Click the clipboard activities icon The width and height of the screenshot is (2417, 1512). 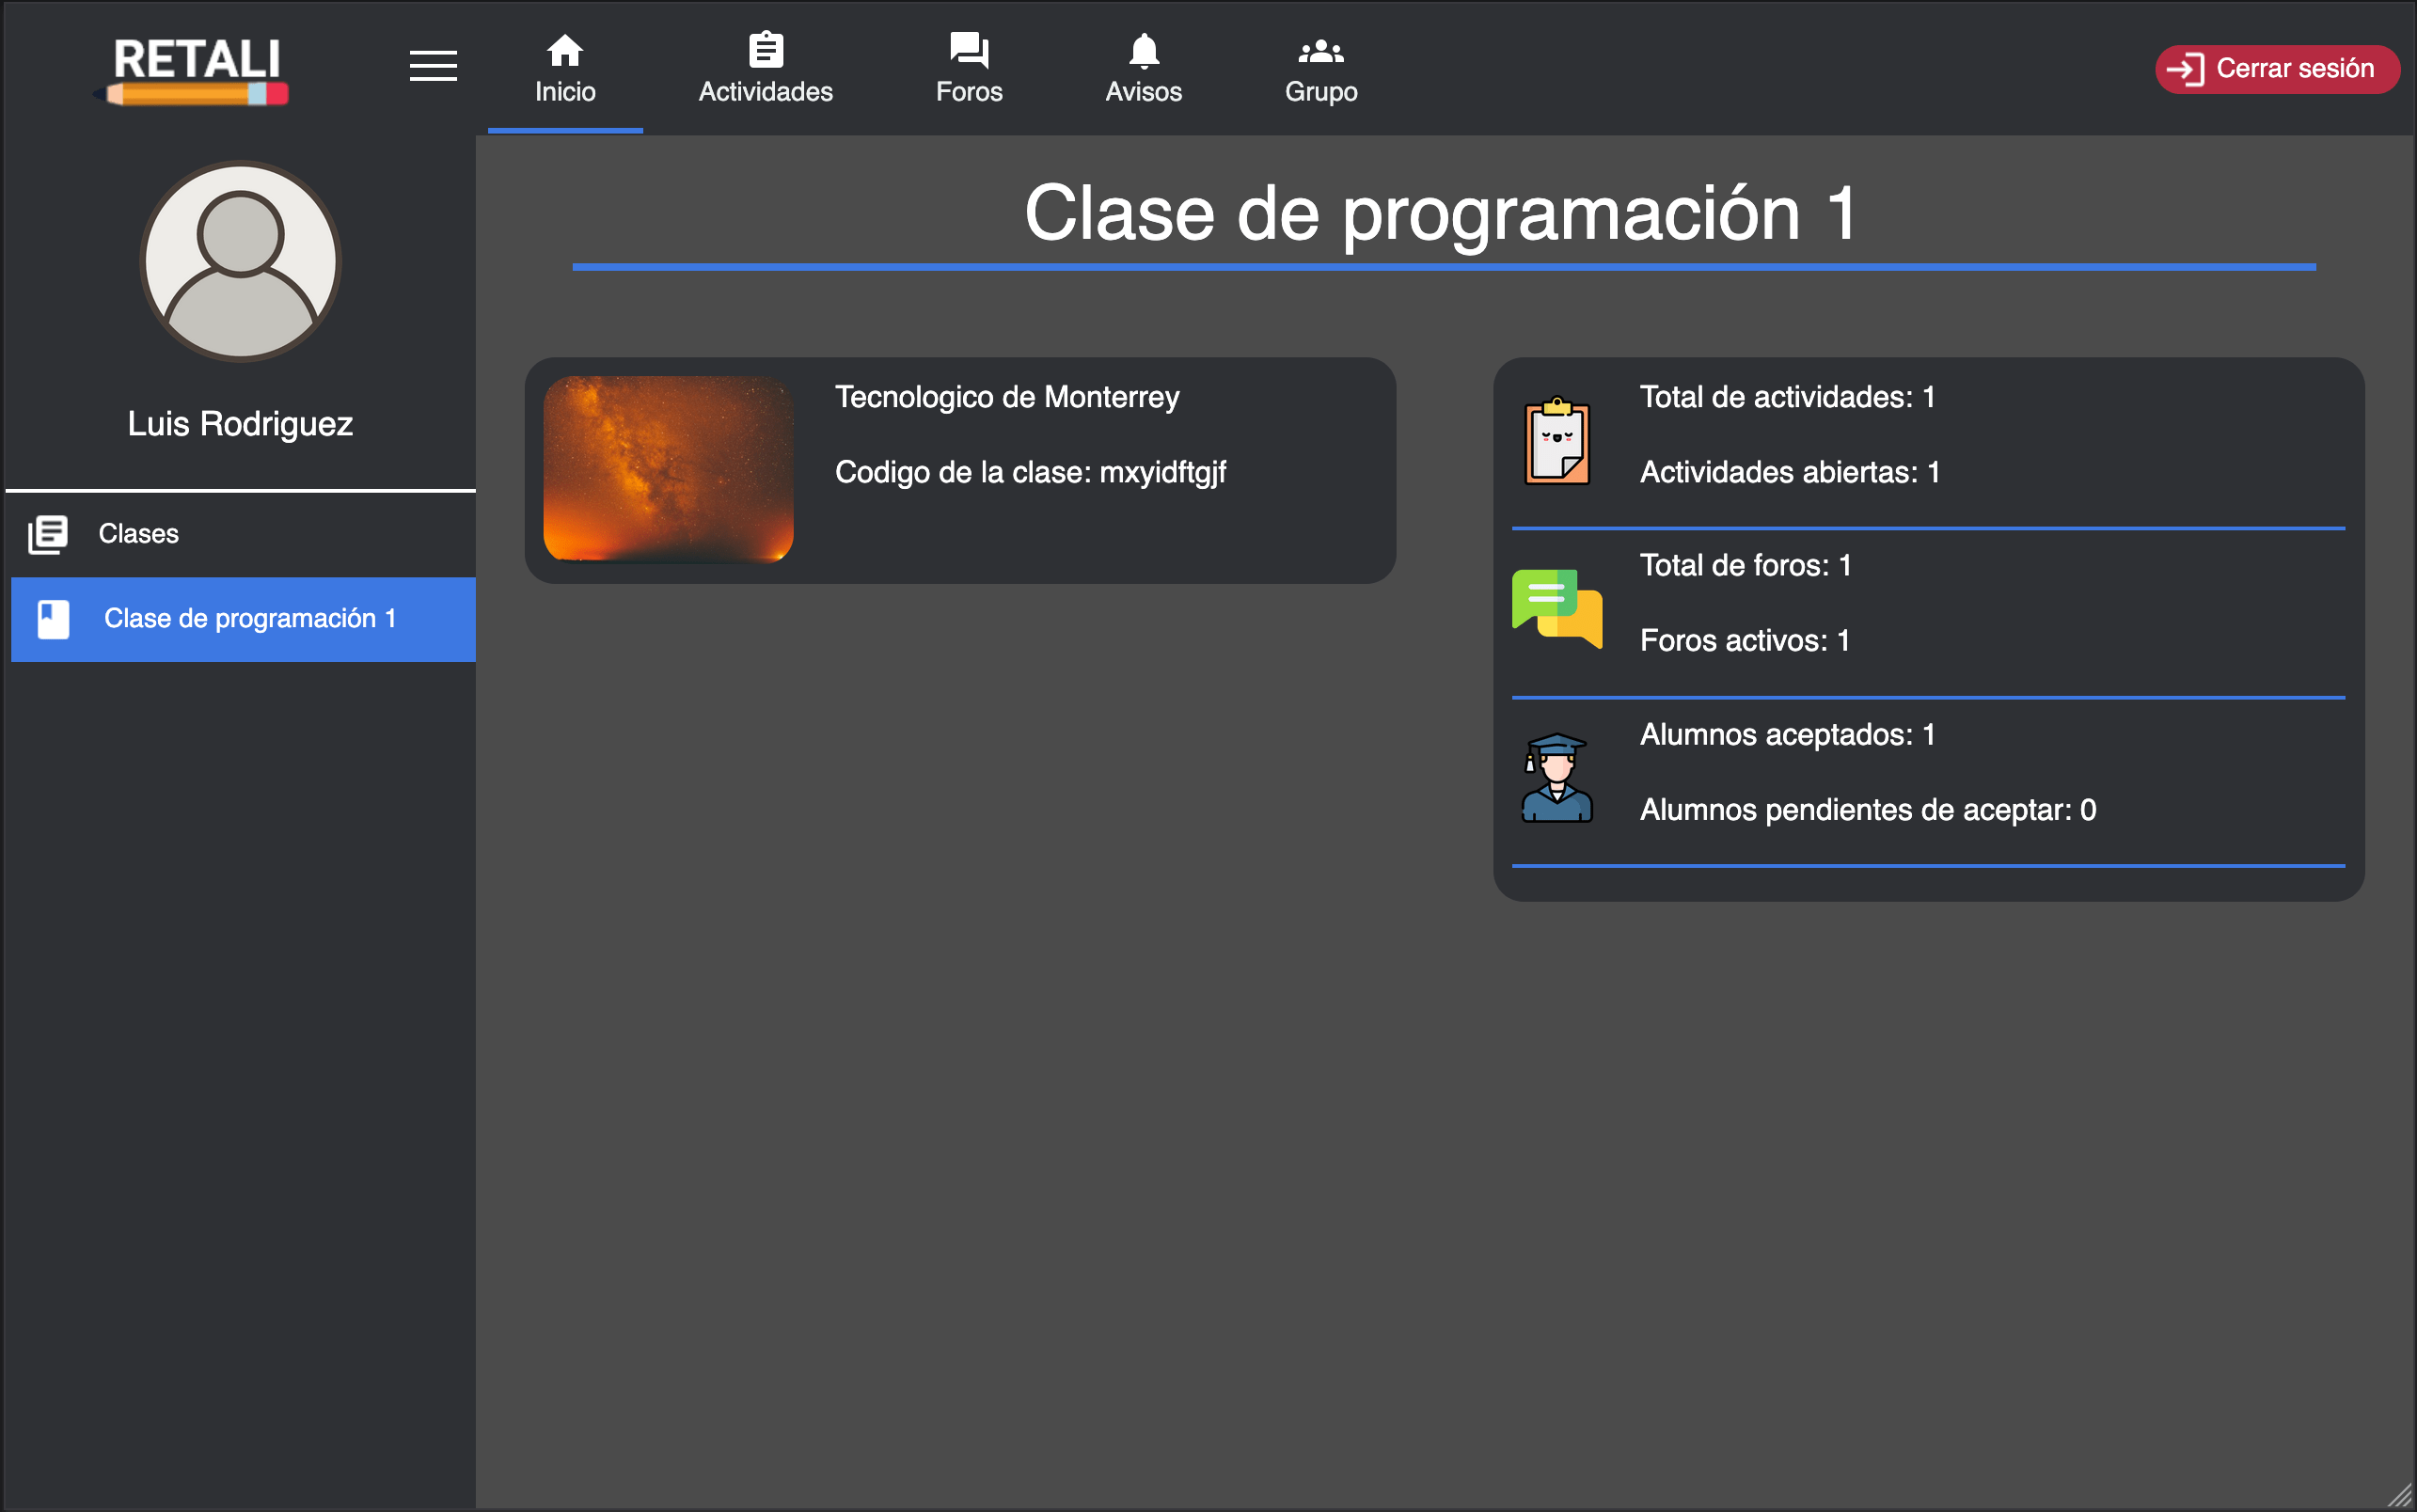click(x=1556, y=441)
